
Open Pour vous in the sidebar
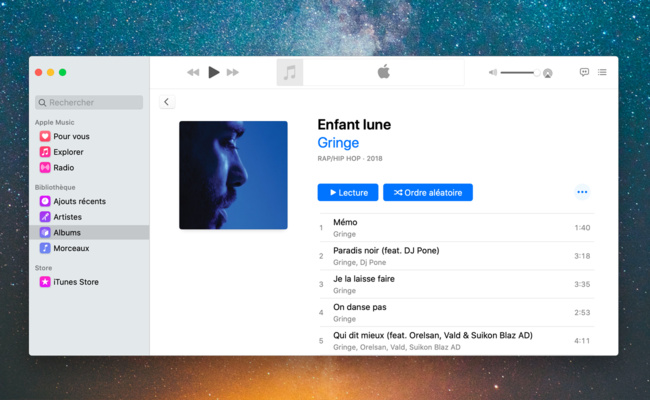89,136
